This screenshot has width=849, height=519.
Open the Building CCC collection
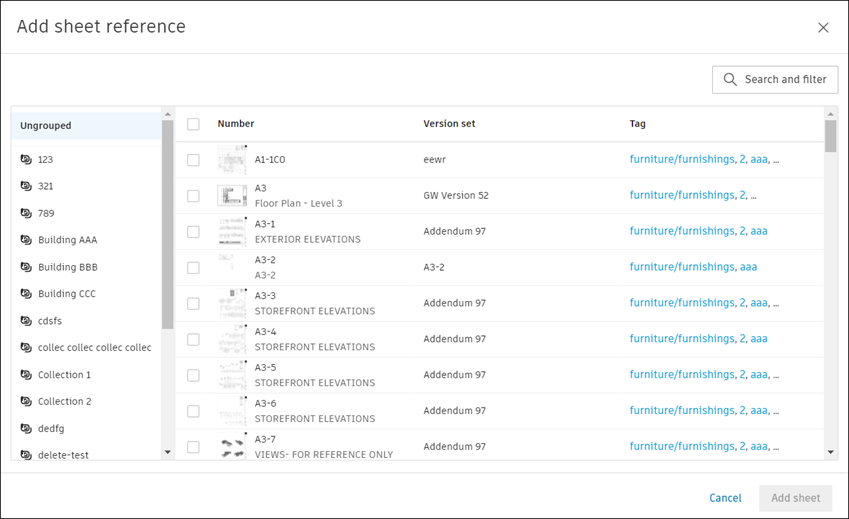[67, 294]
